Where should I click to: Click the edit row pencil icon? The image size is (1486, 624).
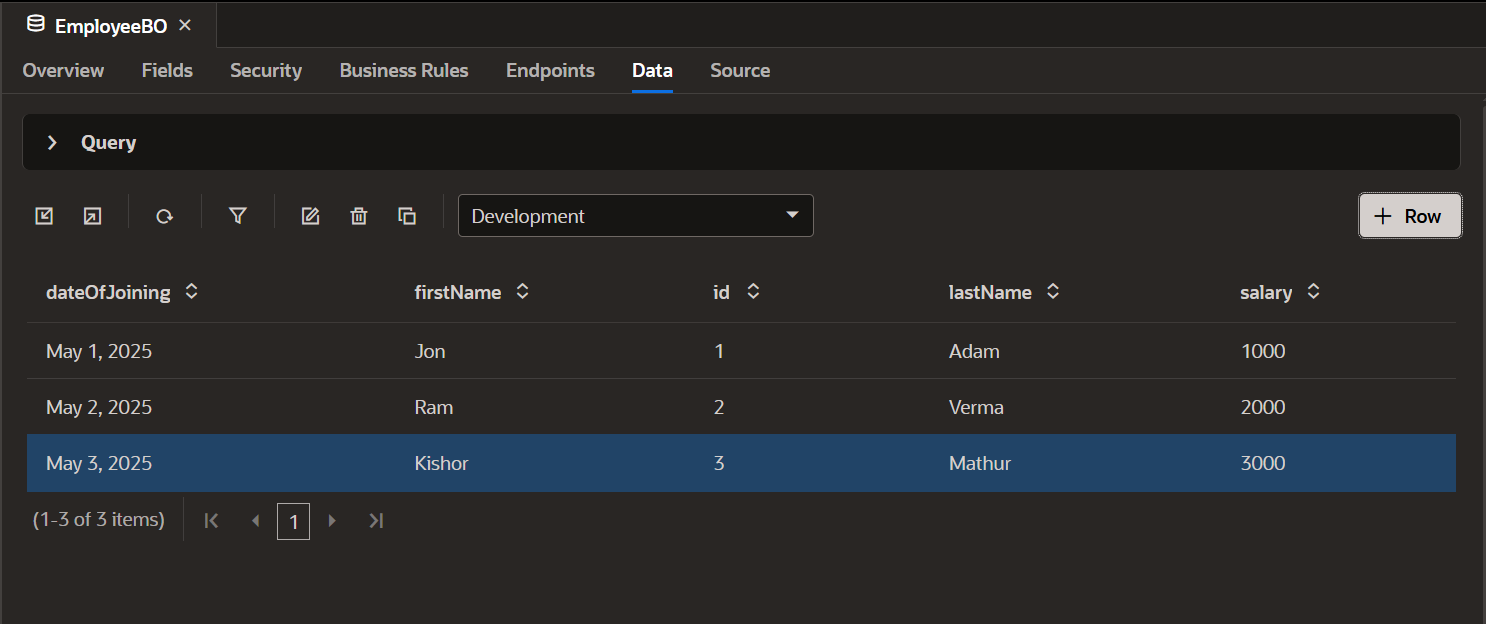pos(310,216)
